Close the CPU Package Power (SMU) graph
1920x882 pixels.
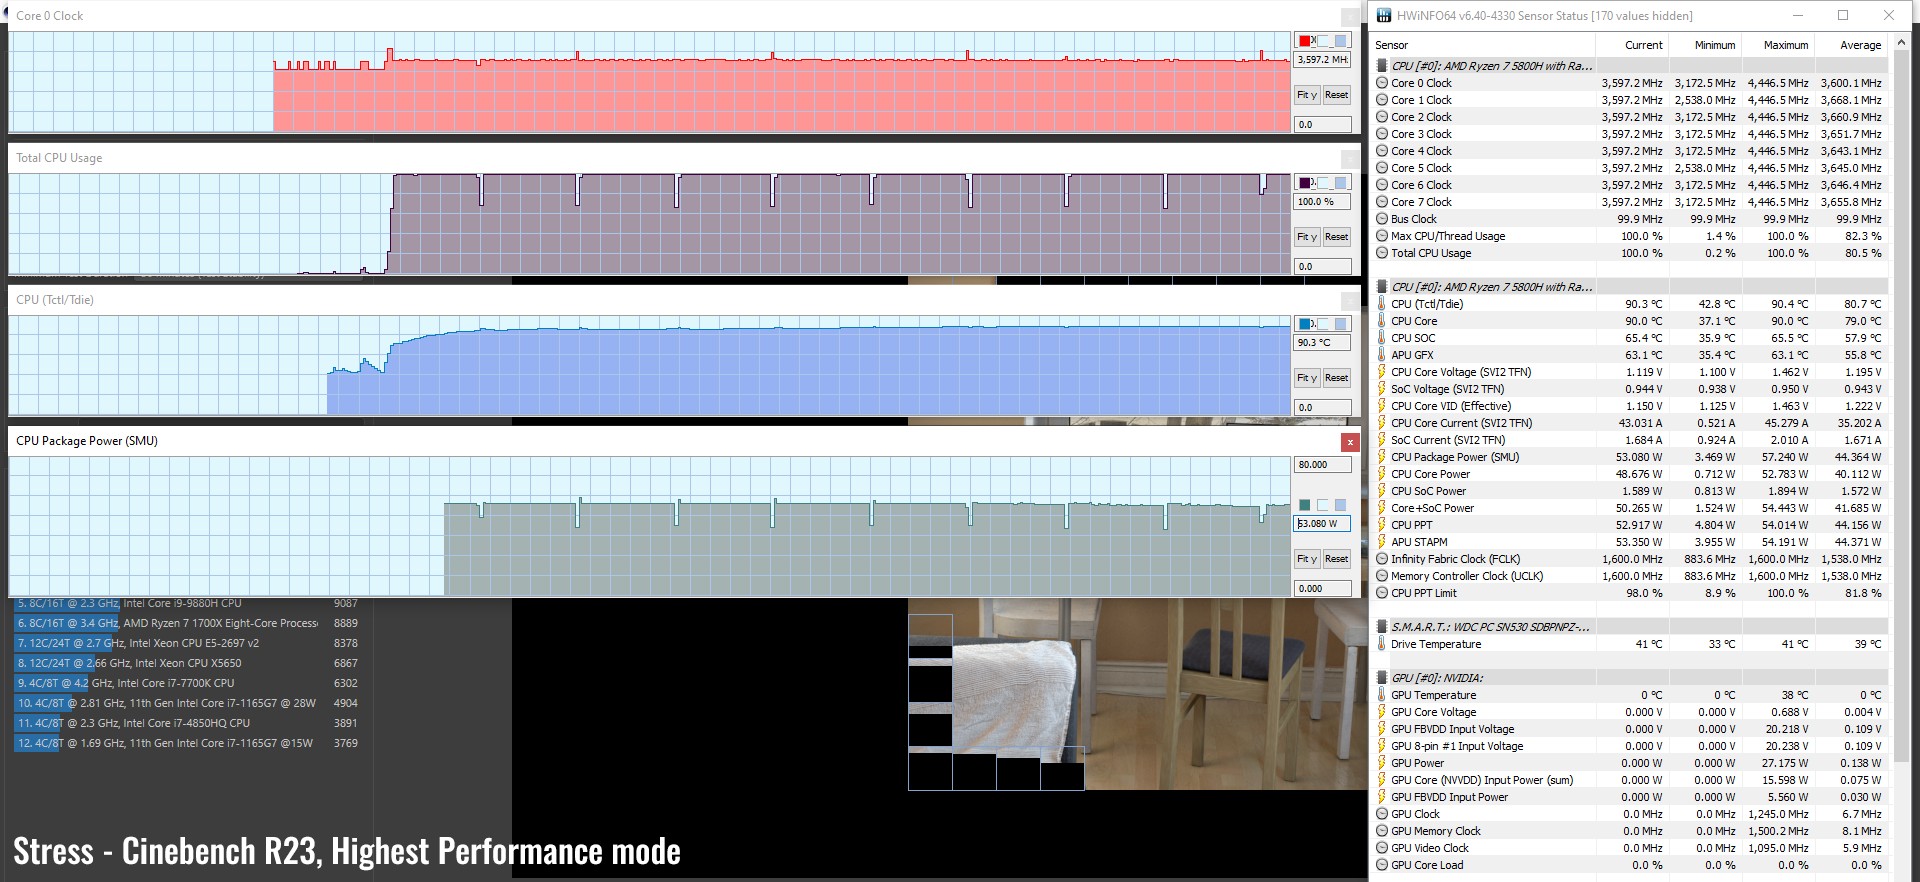click(1350, 442)
